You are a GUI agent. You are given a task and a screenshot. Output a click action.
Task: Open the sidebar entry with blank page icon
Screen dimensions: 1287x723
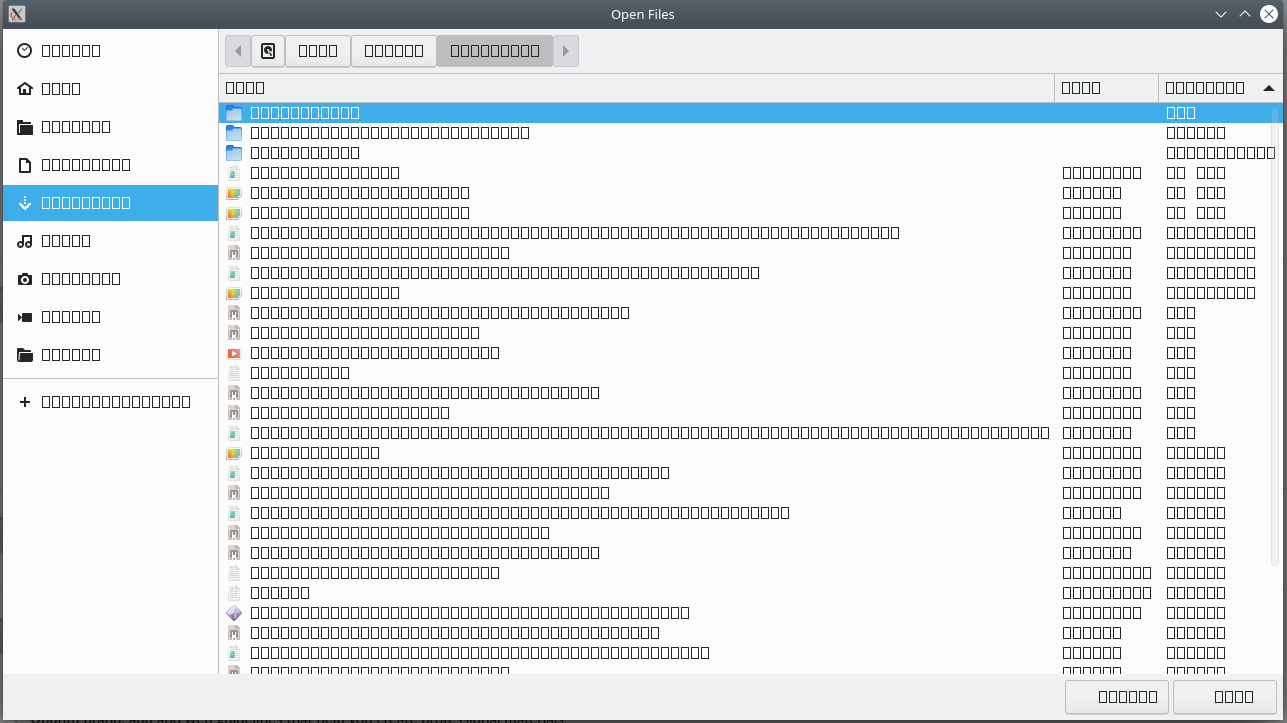(x=110, y=164)
